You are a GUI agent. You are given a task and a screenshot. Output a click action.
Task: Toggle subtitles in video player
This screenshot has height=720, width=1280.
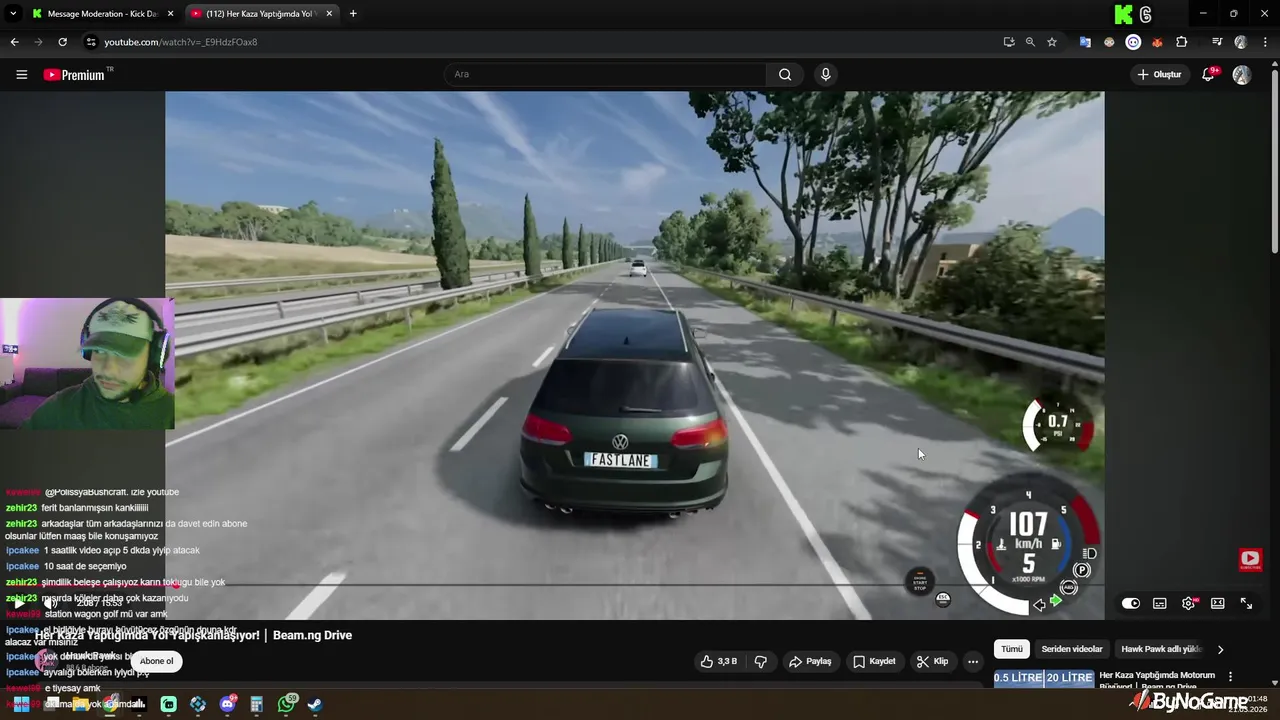[1159, 603]
